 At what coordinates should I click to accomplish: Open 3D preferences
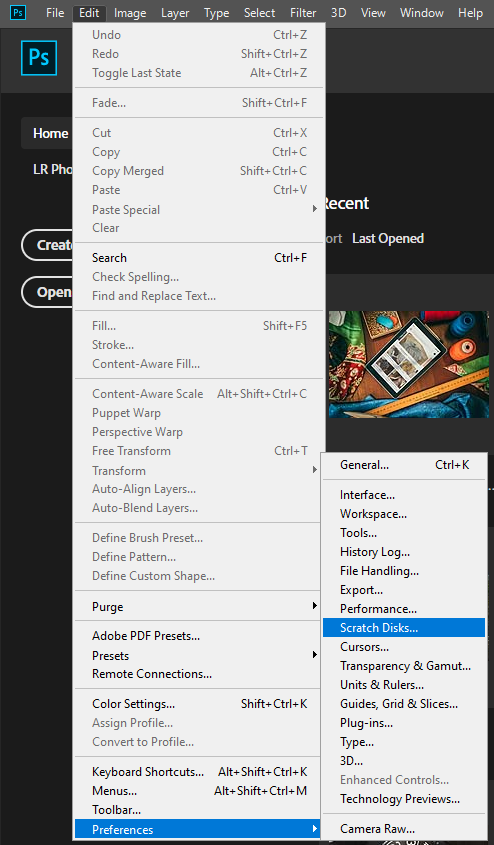tap(404, 760)
